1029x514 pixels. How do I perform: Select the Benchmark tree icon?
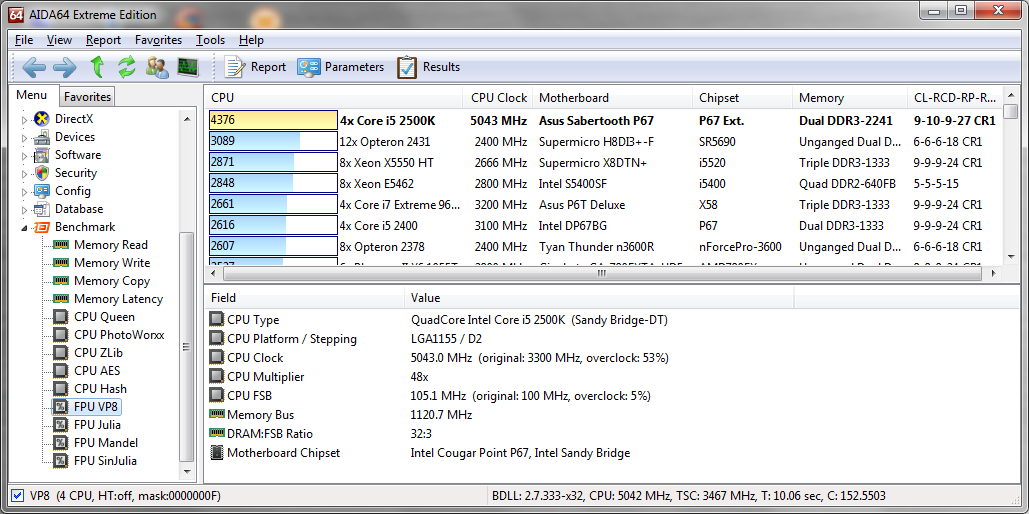pos(42,227)
